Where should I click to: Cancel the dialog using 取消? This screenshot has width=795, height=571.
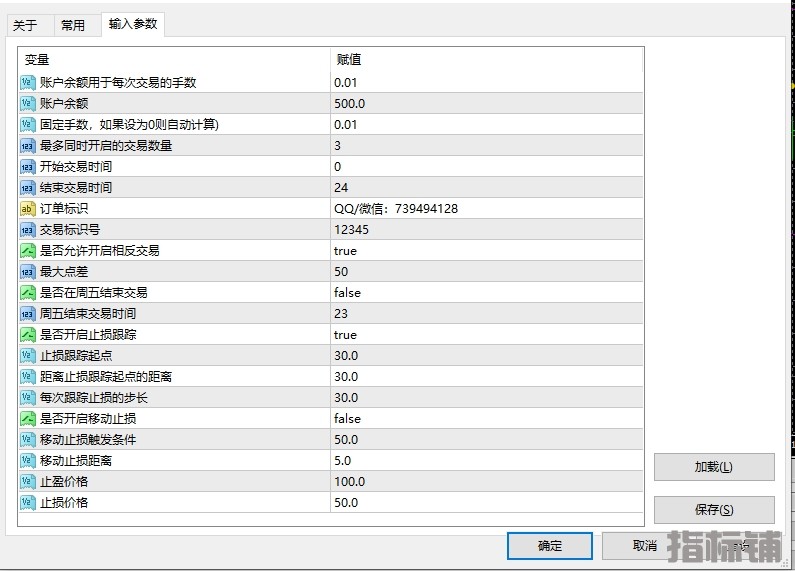(x=644, y=545)
